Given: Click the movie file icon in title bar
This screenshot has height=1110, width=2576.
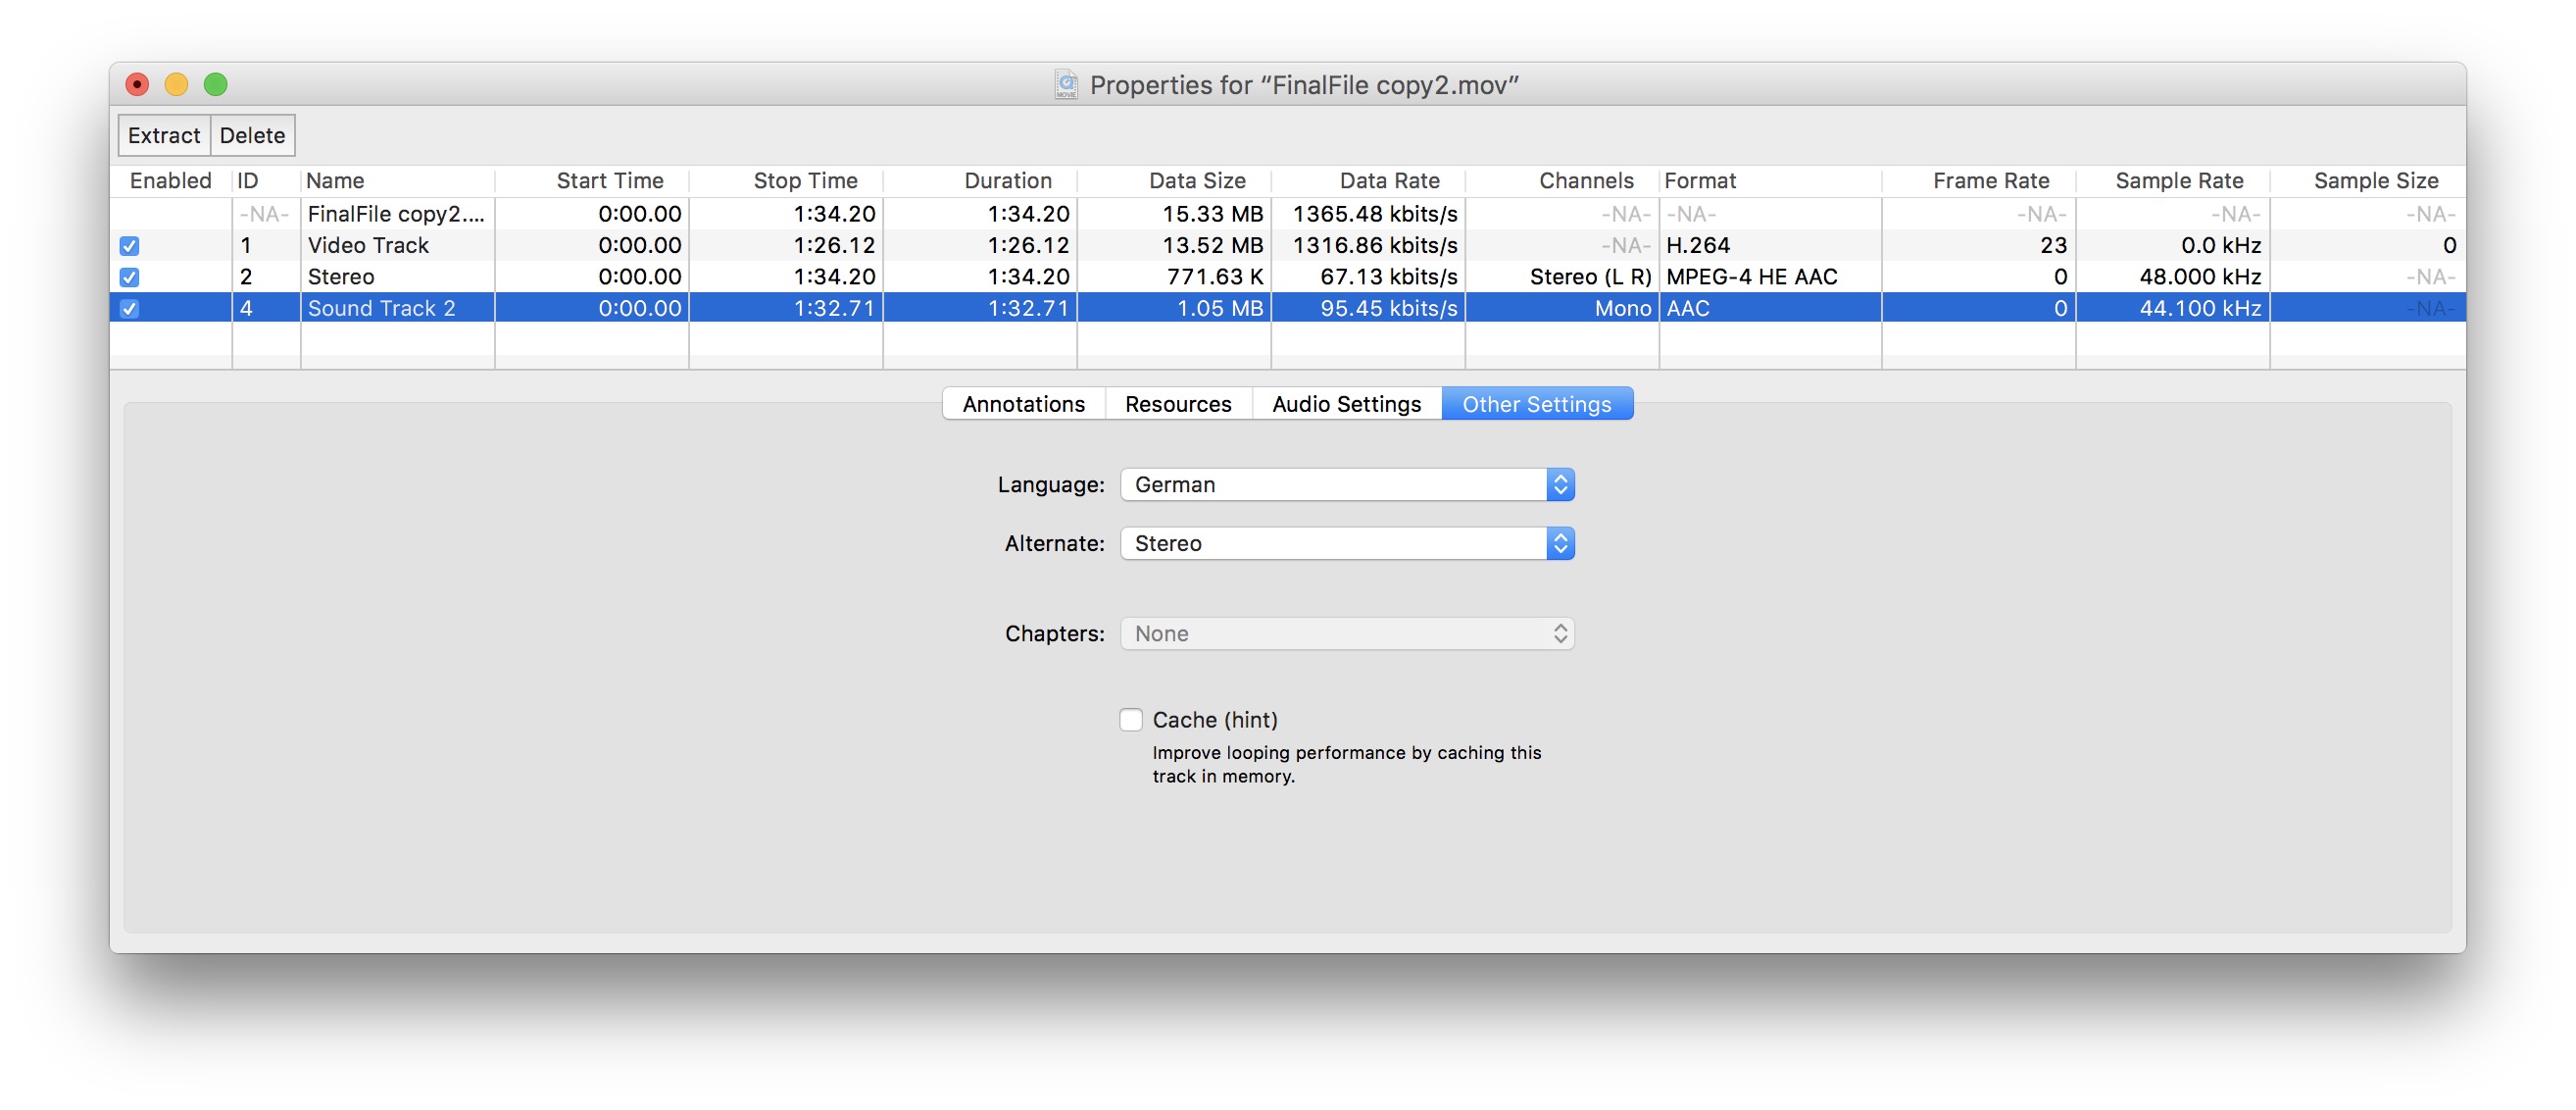Looking at the screenshot, I should click(1066, 85).
